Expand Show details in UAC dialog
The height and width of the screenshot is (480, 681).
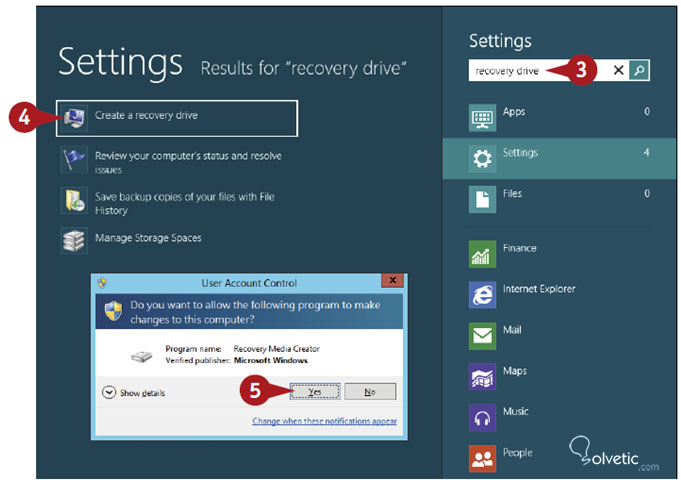(134, 393)
